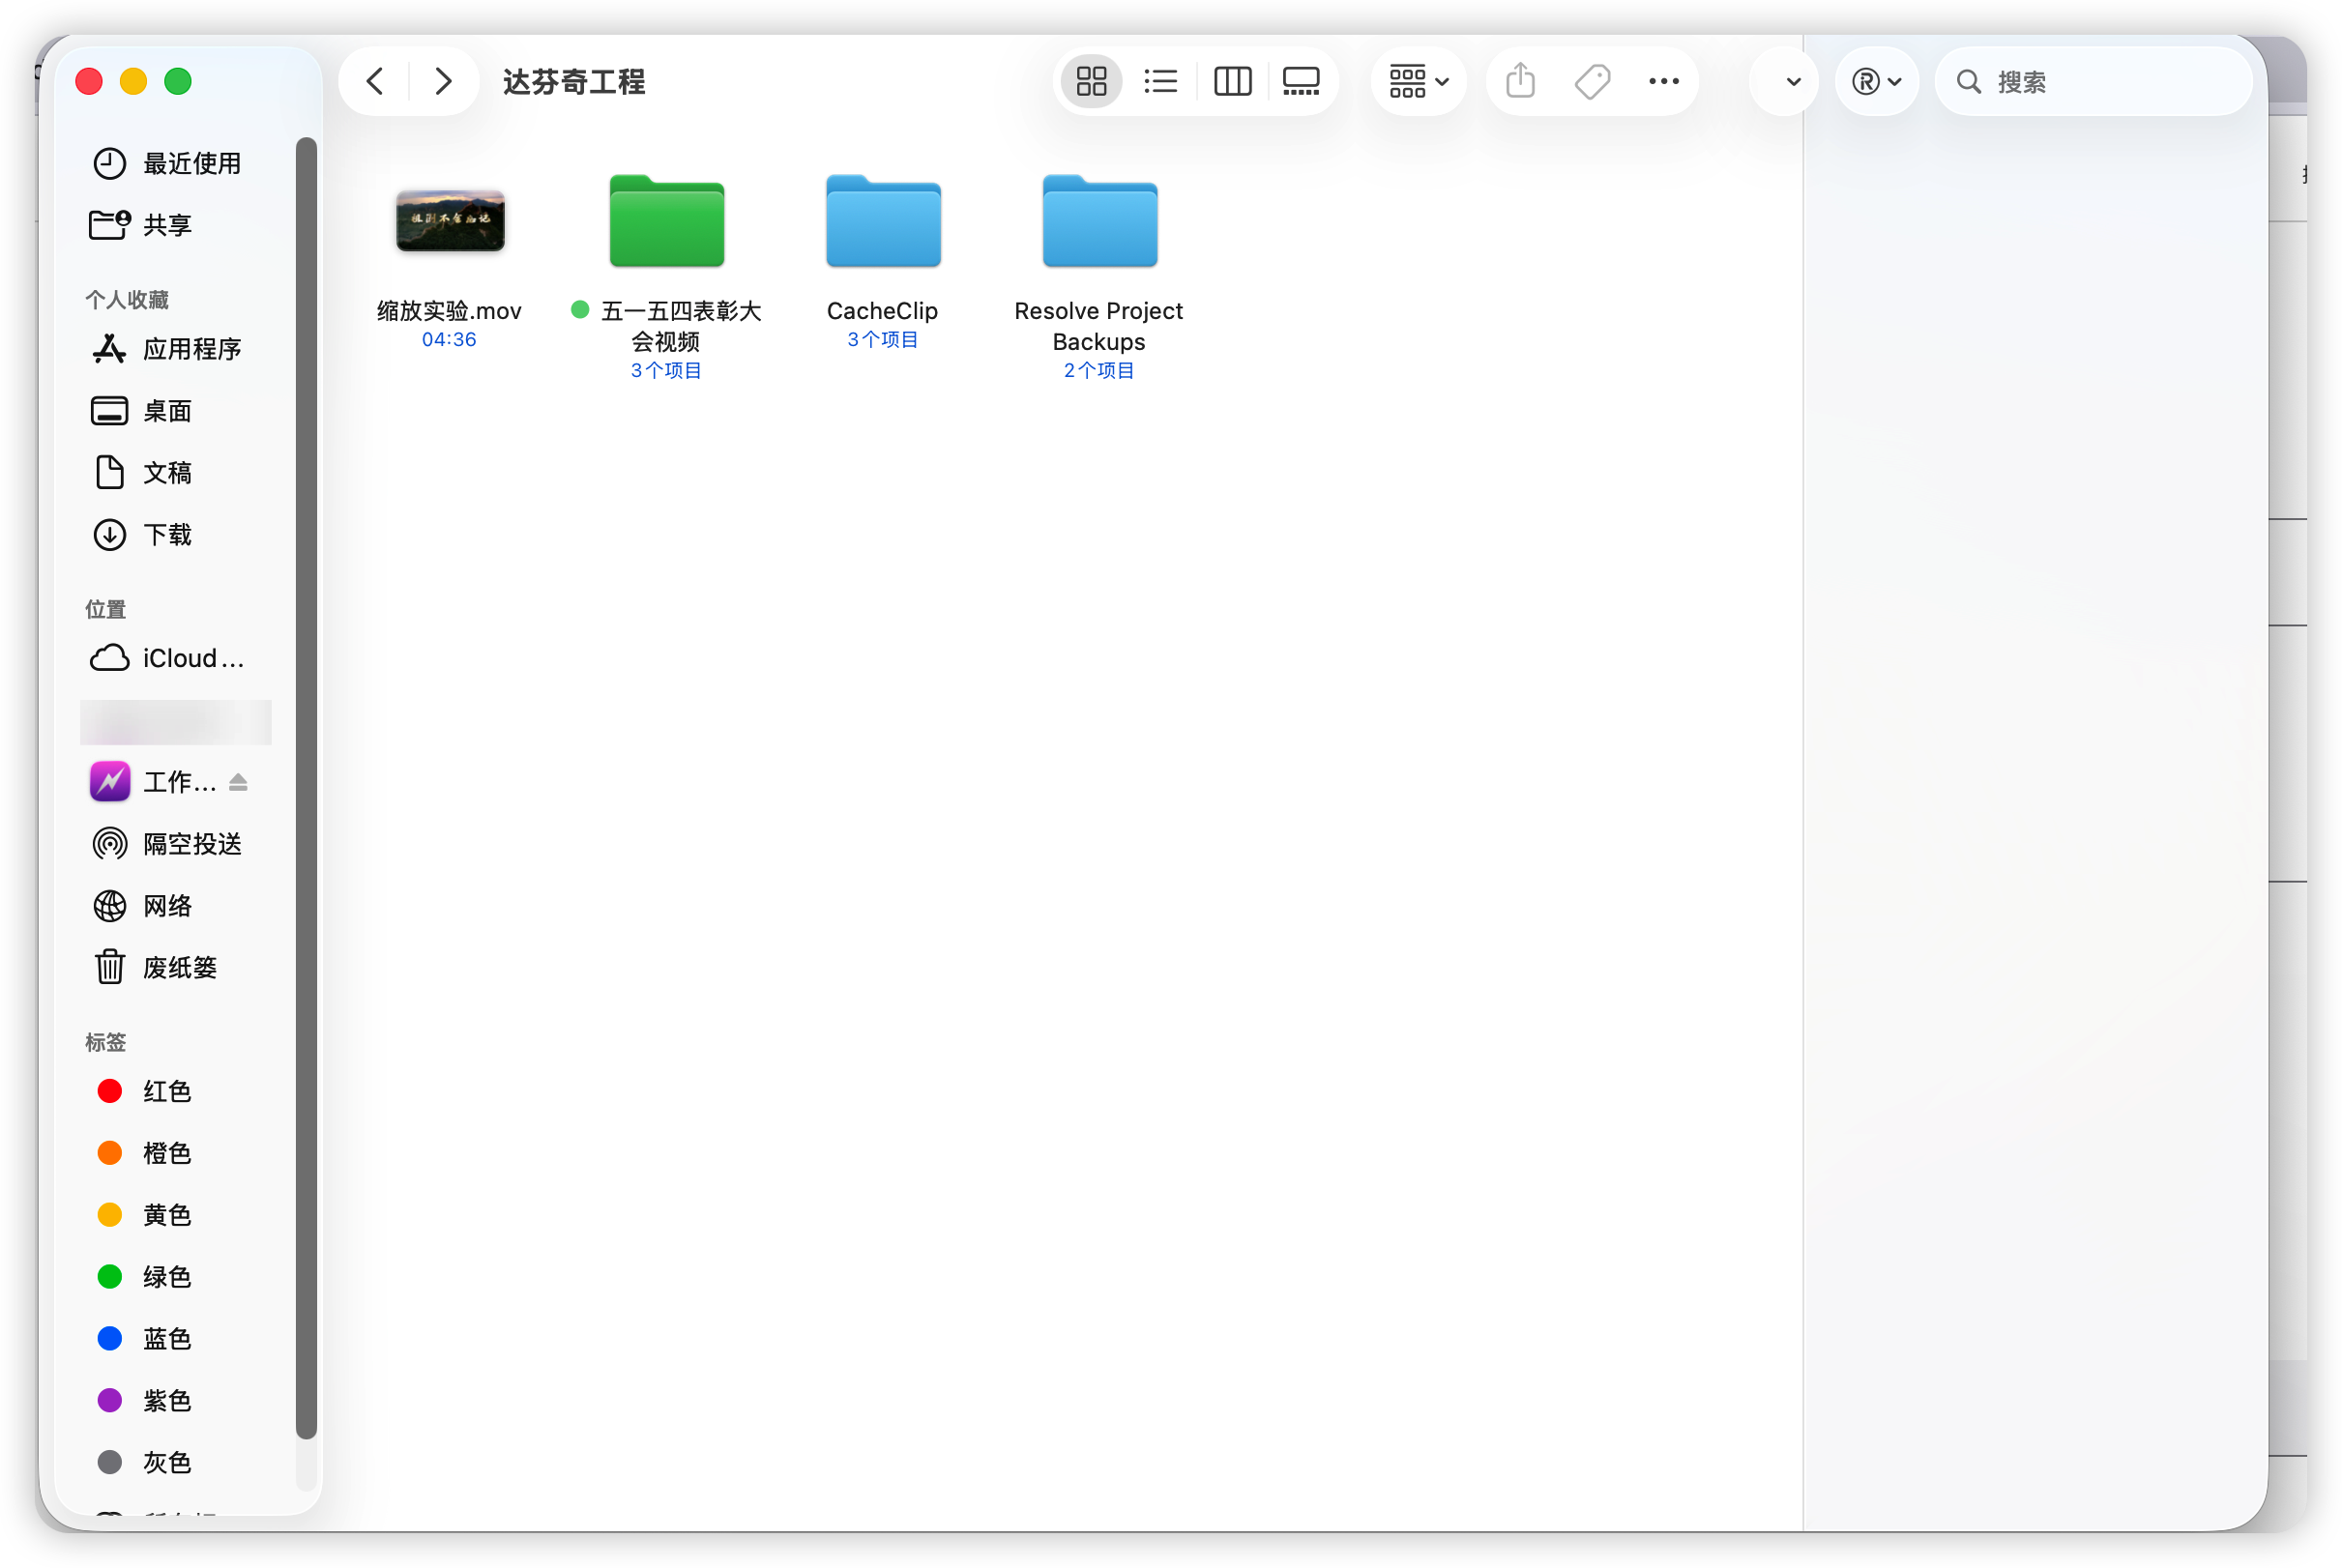
Task: Click the tag editing icon
Action: 1592,81
